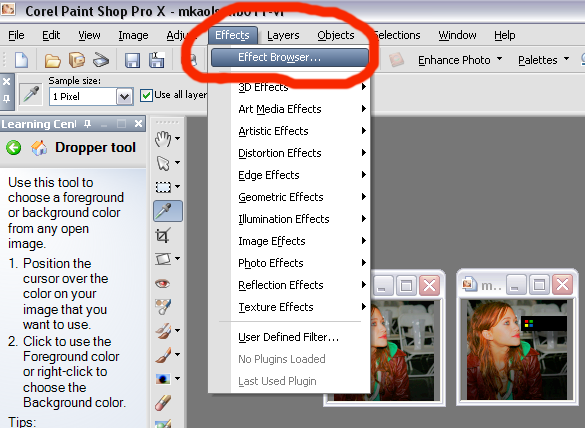Open the Objects menu
This screenshot has height=428, width=585.
[x=336, y=35]
